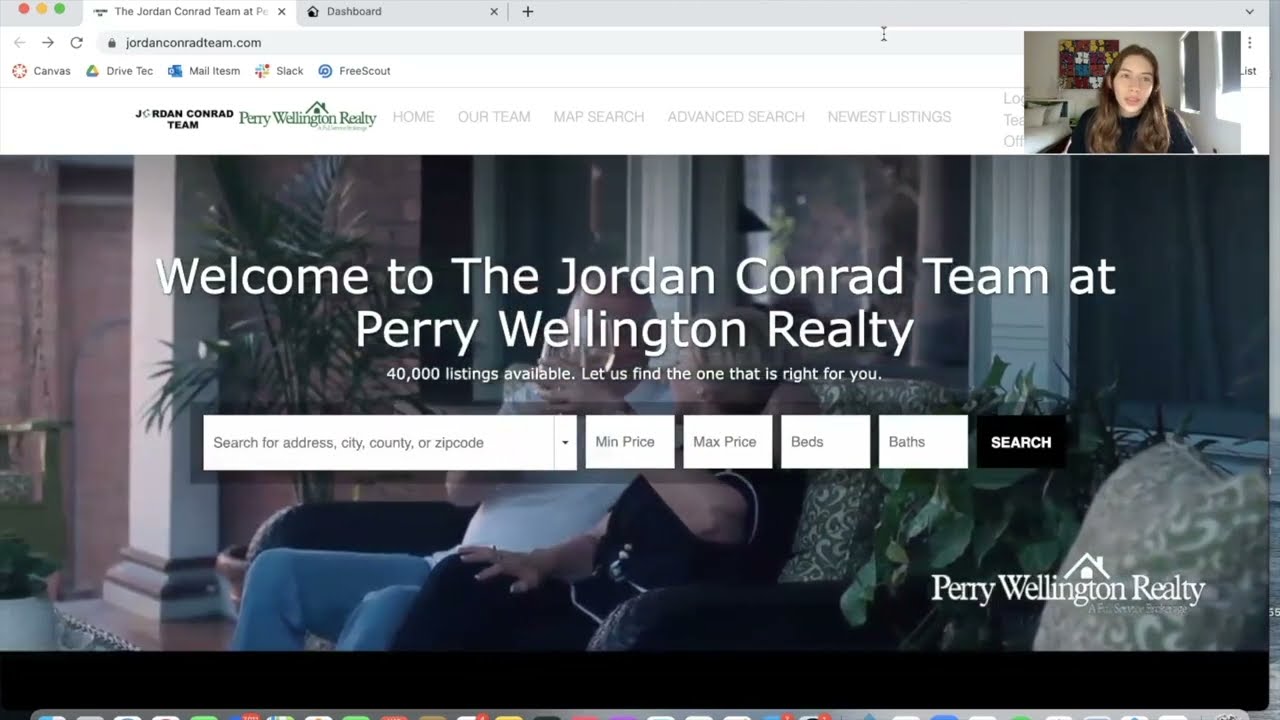The height and width of the screenshot is (720, 1280).
Task: Open the Slack bookmark
Action: coord(279,71)
